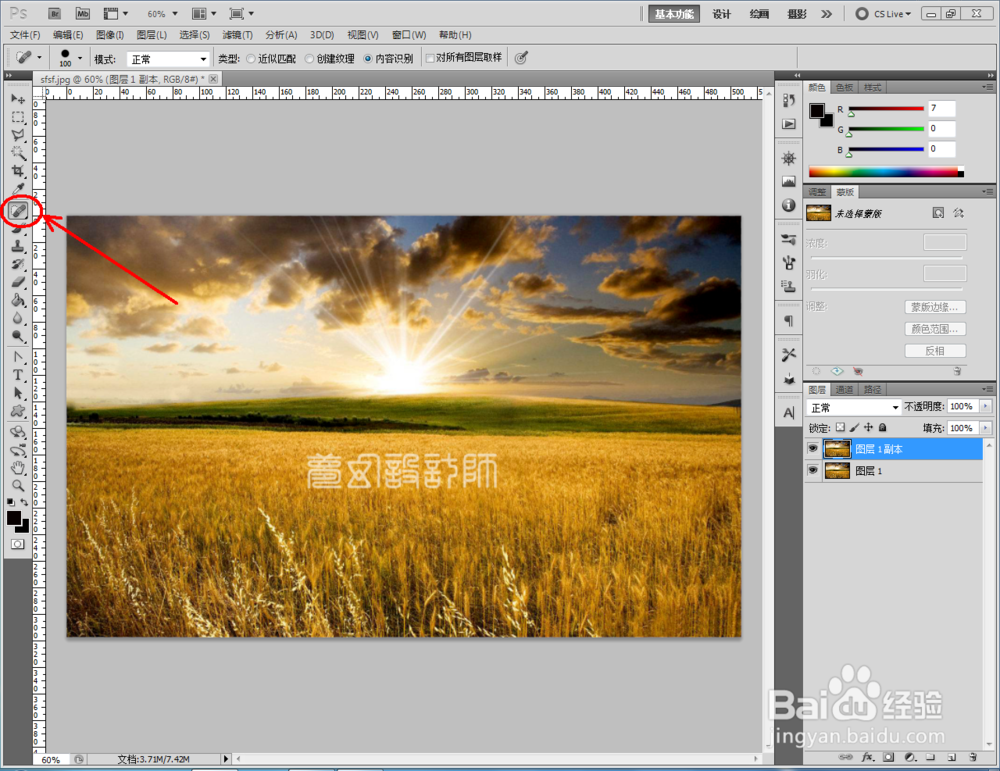Viewport: 1000px width, 771px height.
Task: Select the Dodge tool
Action: point(18,335)
